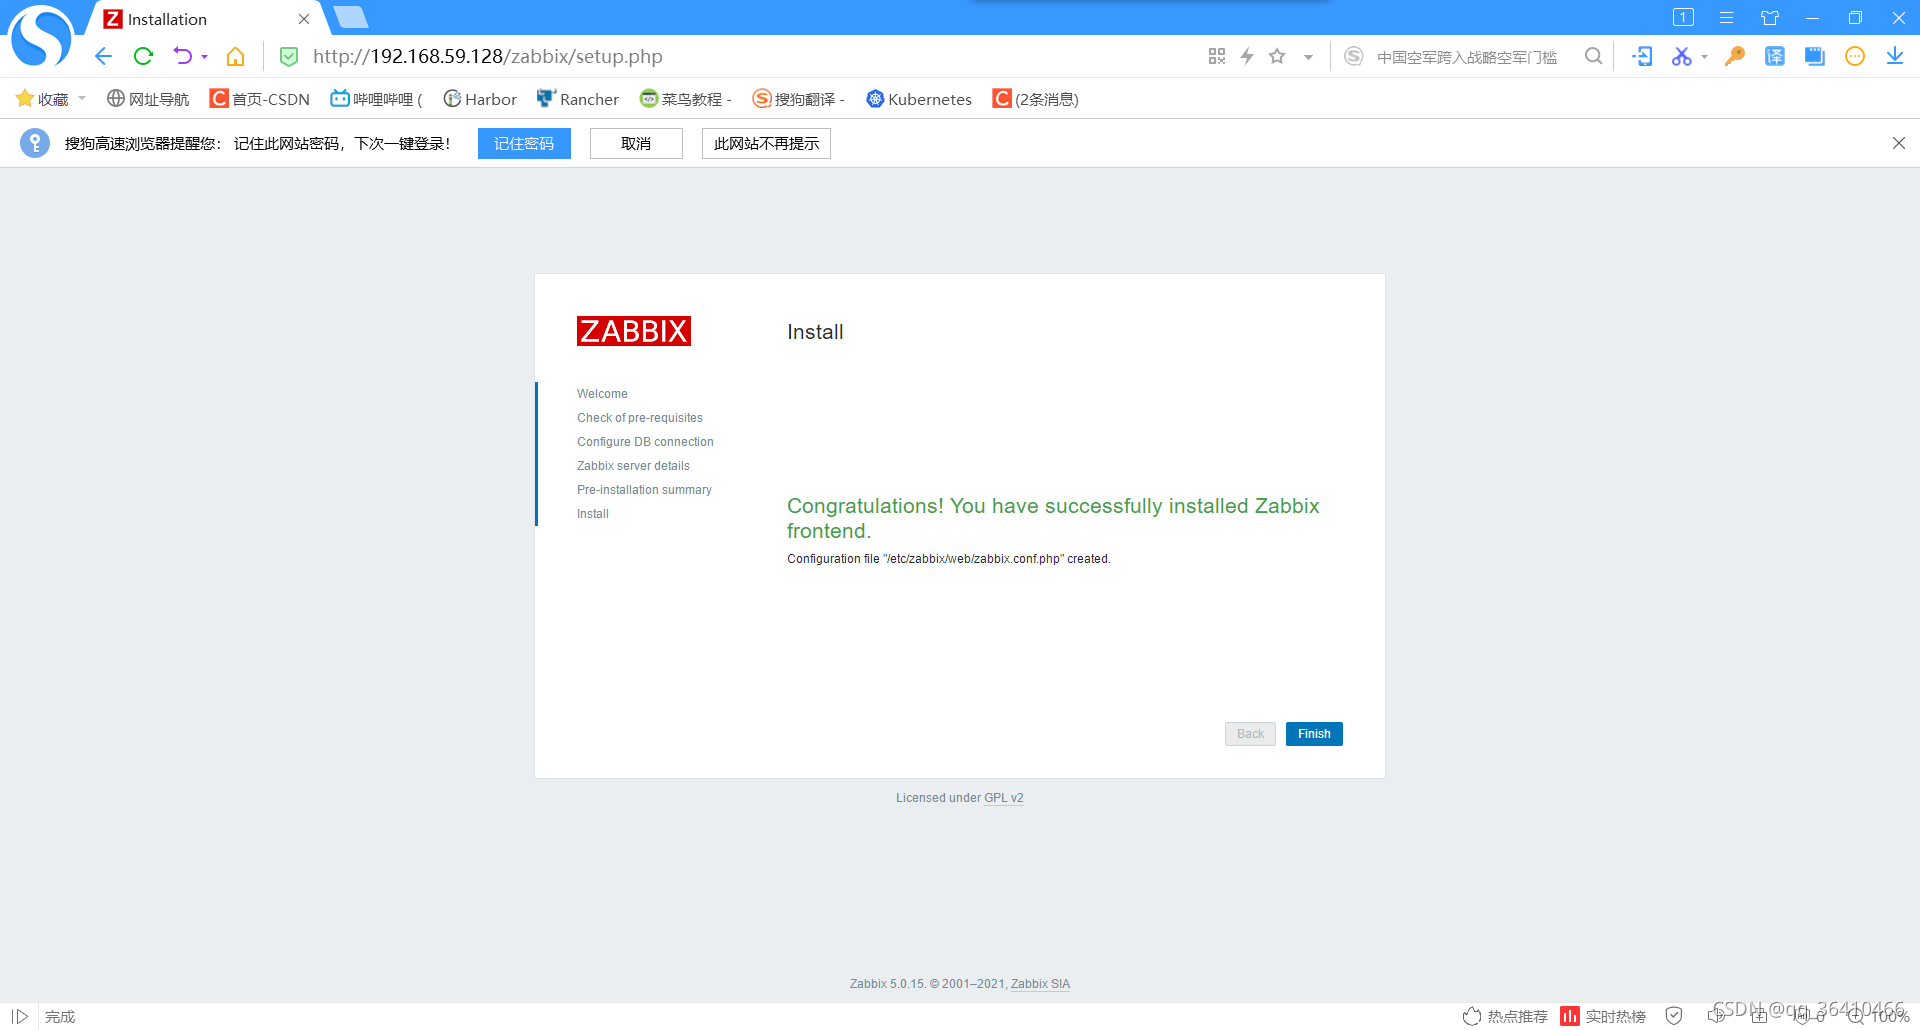Reload the current page

coord(143,57)
